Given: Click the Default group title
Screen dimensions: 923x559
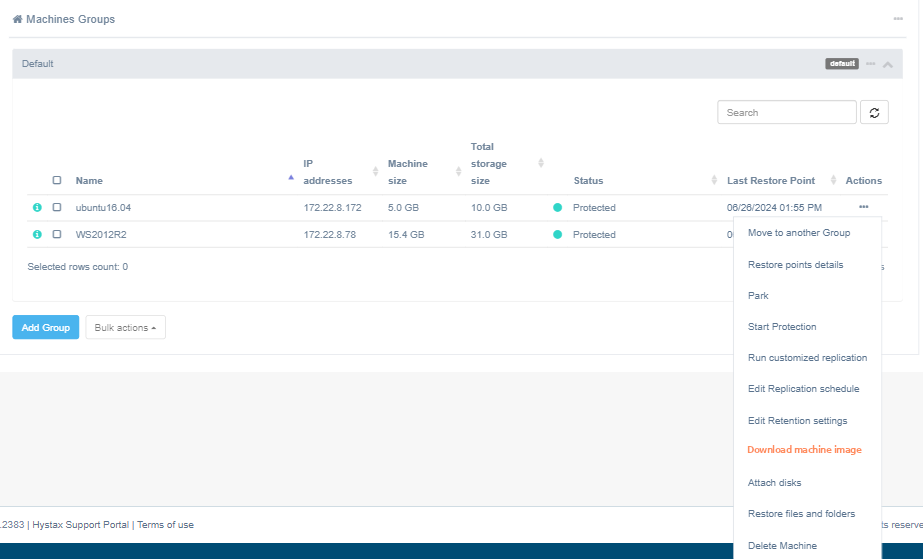Looking at the screenshot, I should pyautogui.click(x=38, y=64).
